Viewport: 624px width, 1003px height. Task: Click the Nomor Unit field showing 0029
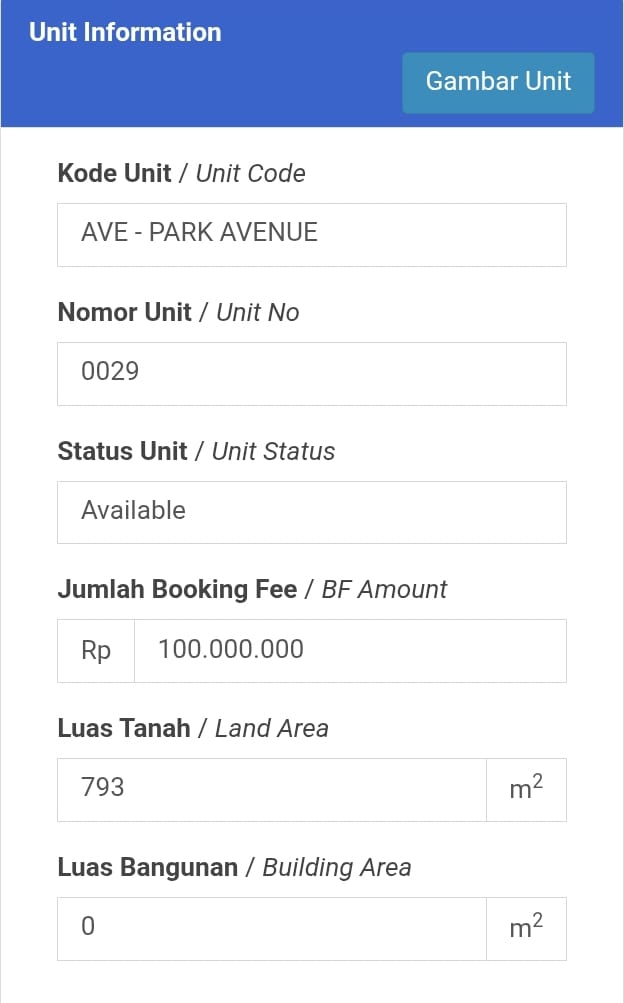311,373
